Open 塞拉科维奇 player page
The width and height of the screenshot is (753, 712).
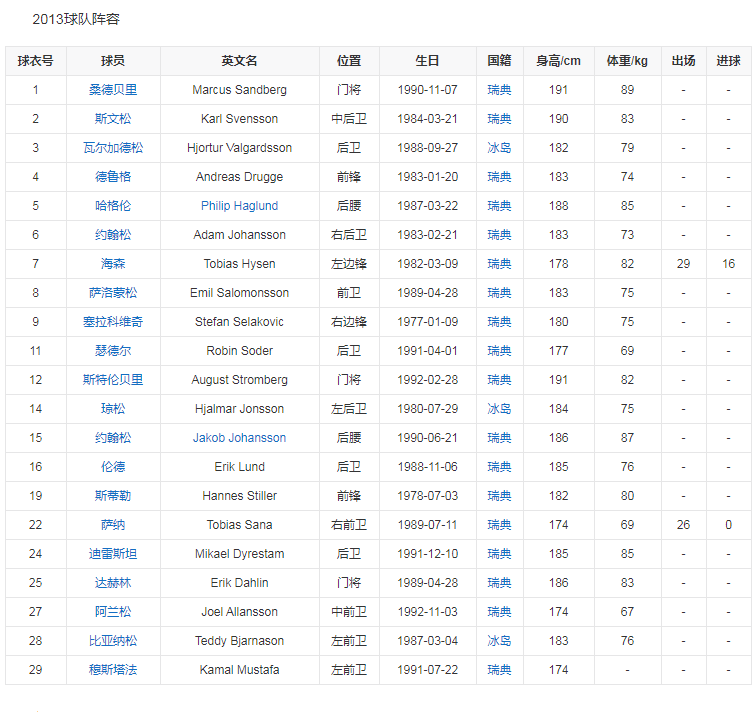tap(113, 322)
